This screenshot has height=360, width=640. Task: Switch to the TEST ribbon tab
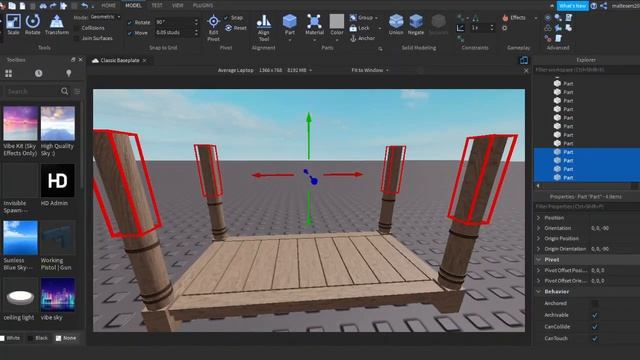157,5
